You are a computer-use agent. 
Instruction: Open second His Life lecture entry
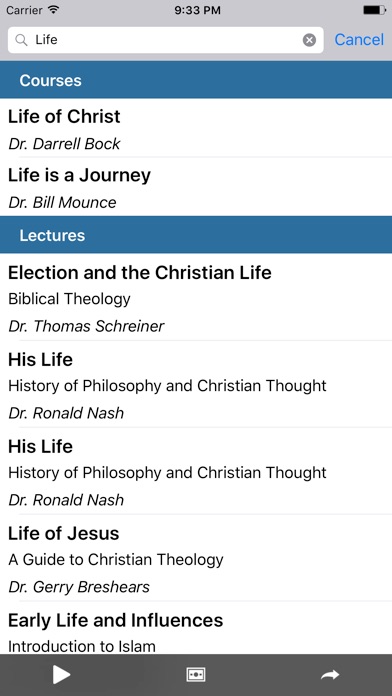point(196,471)
